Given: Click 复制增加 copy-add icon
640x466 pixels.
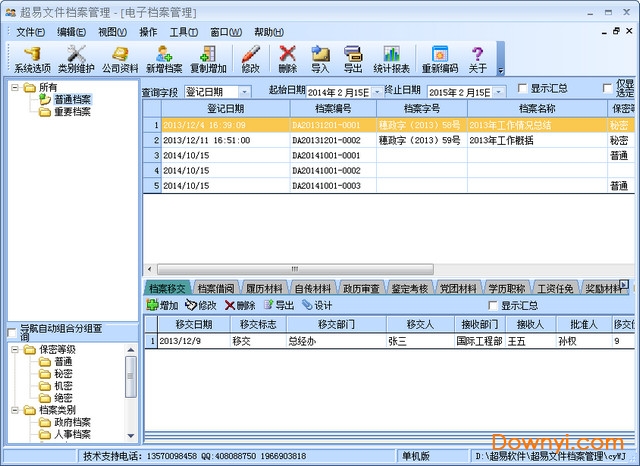Looking at the screenshot, I should 208,59.
